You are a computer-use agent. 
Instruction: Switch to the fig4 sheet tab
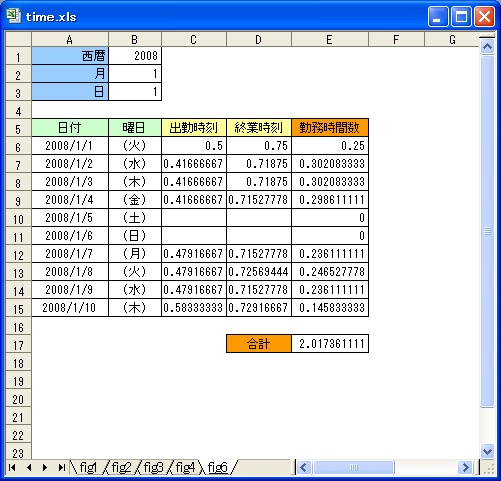pyautogui.click(x=185, y=468)
